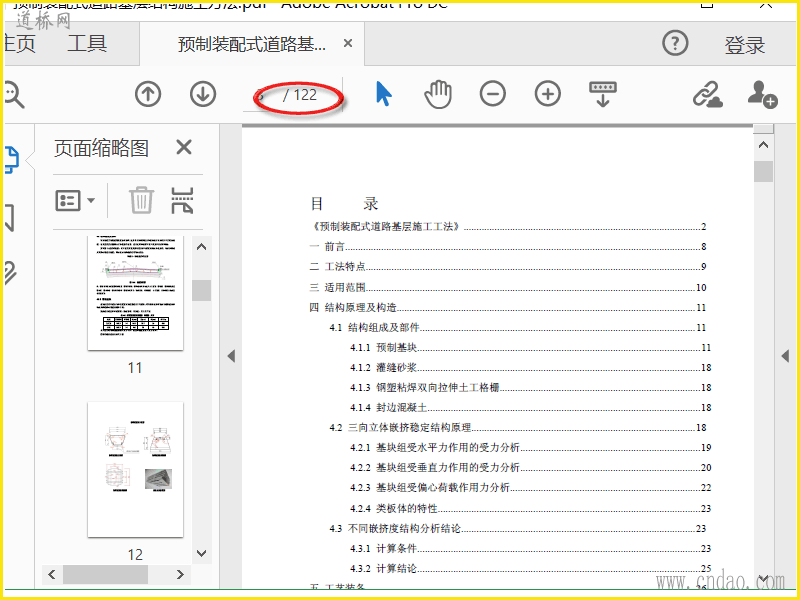Open contents entry 三 适用范围
The width and height of the screenshot is (800, 600).
[508, 287]
